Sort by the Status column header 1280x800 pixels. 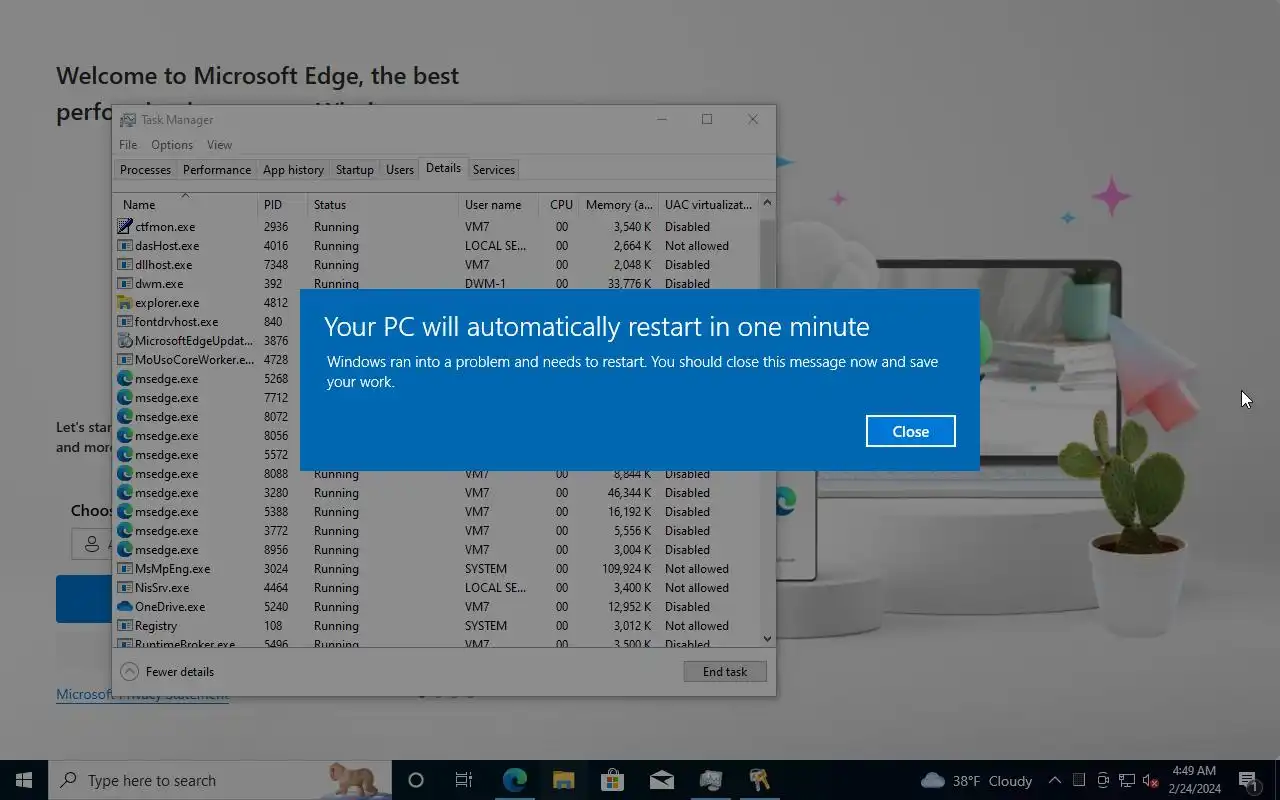click(x=382, y=204)
